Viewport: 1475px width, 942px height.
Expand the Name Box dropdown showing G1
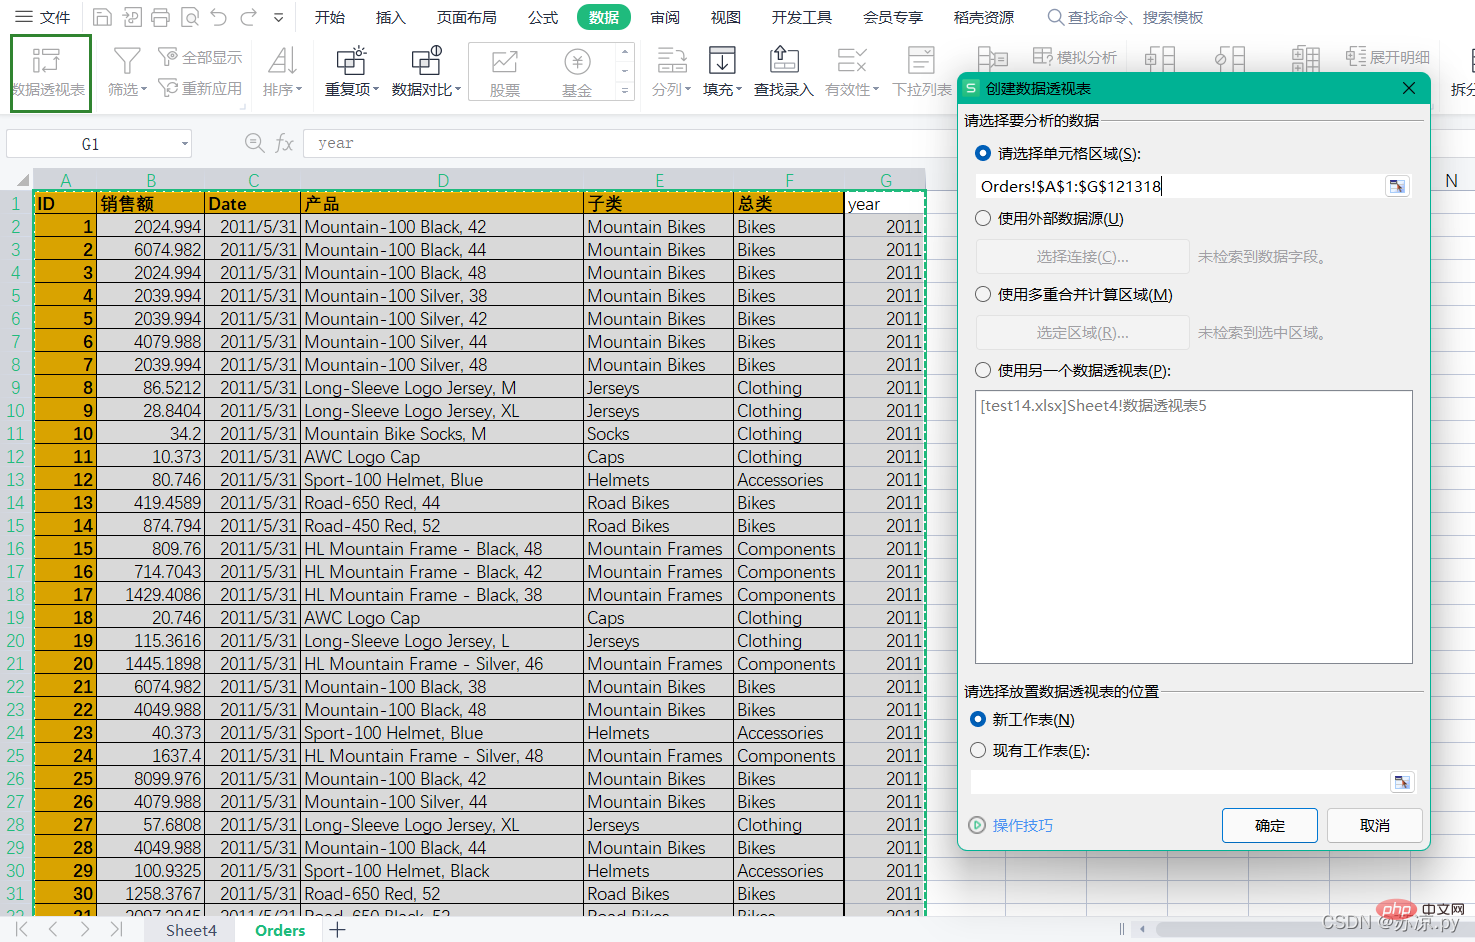[185, 144]
